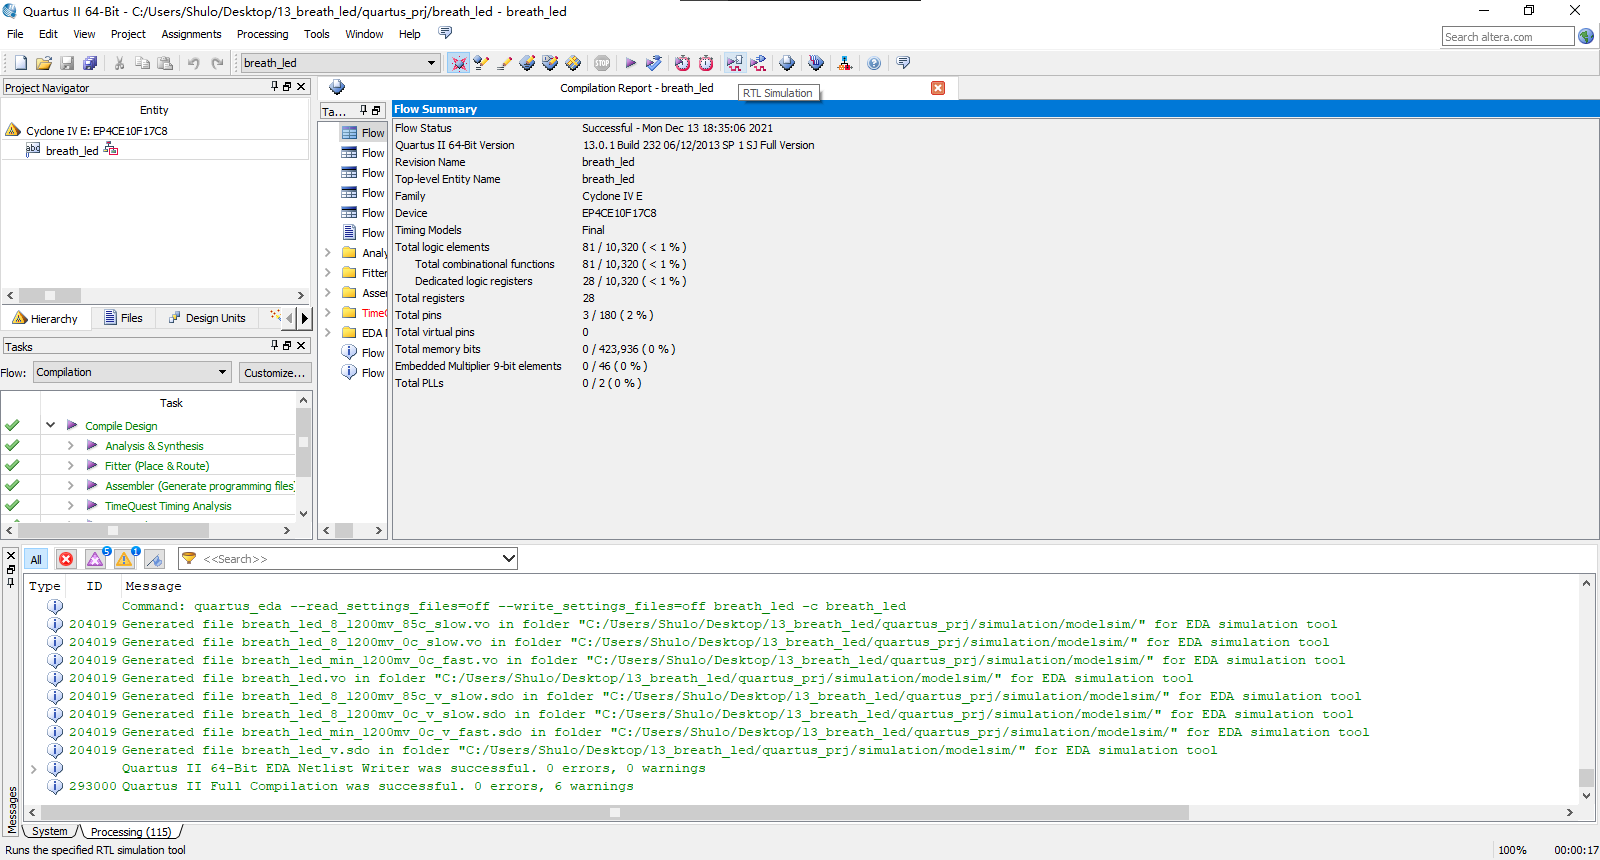Select the System messages tab
This screenshot has height=860, width=1600.
point(50,831)
